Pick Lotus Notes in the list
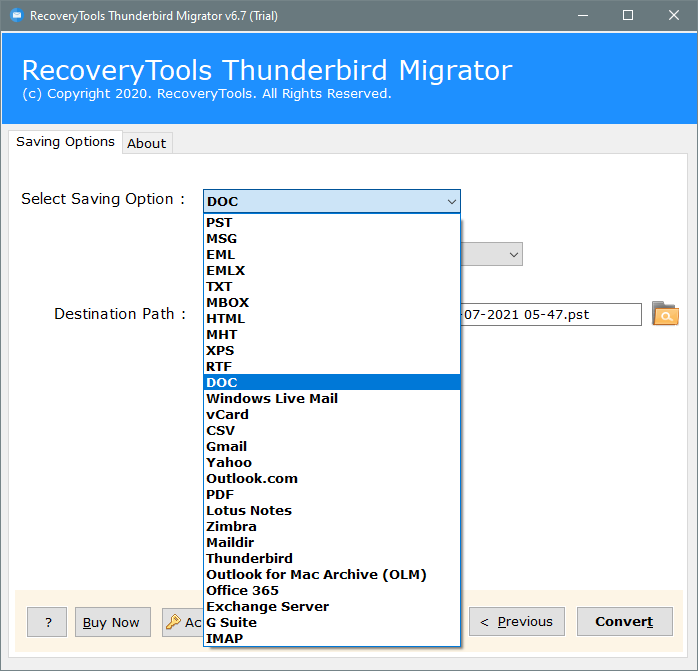Viewport: 698px width, 671px height. [x=332, y=511]
